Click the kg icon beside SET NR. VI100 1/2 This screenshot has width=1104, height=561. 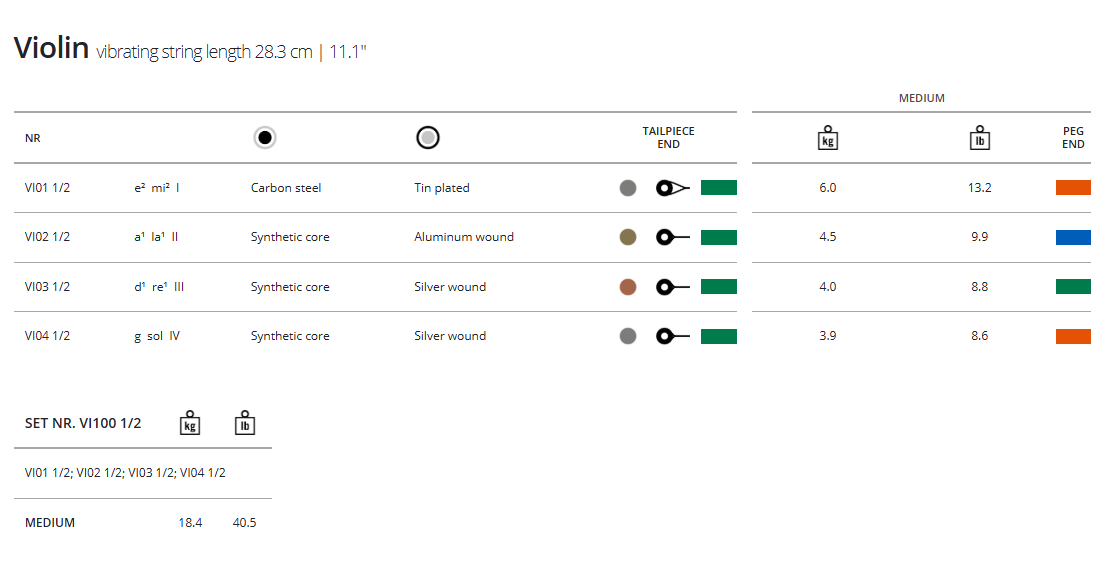click(189, 423)
